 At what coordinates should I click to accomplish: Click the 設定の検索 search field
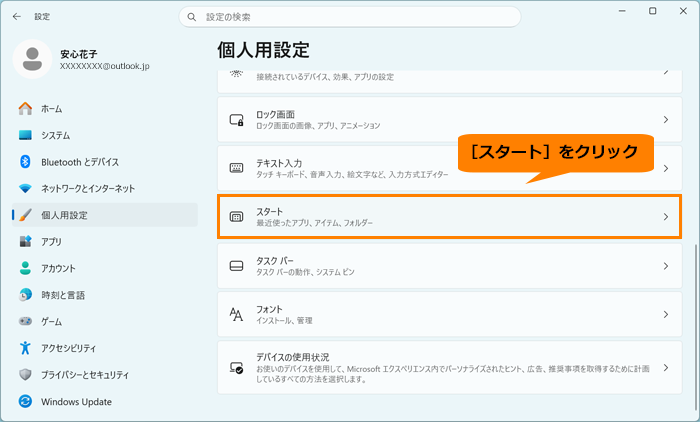click(x=350, y=17)
